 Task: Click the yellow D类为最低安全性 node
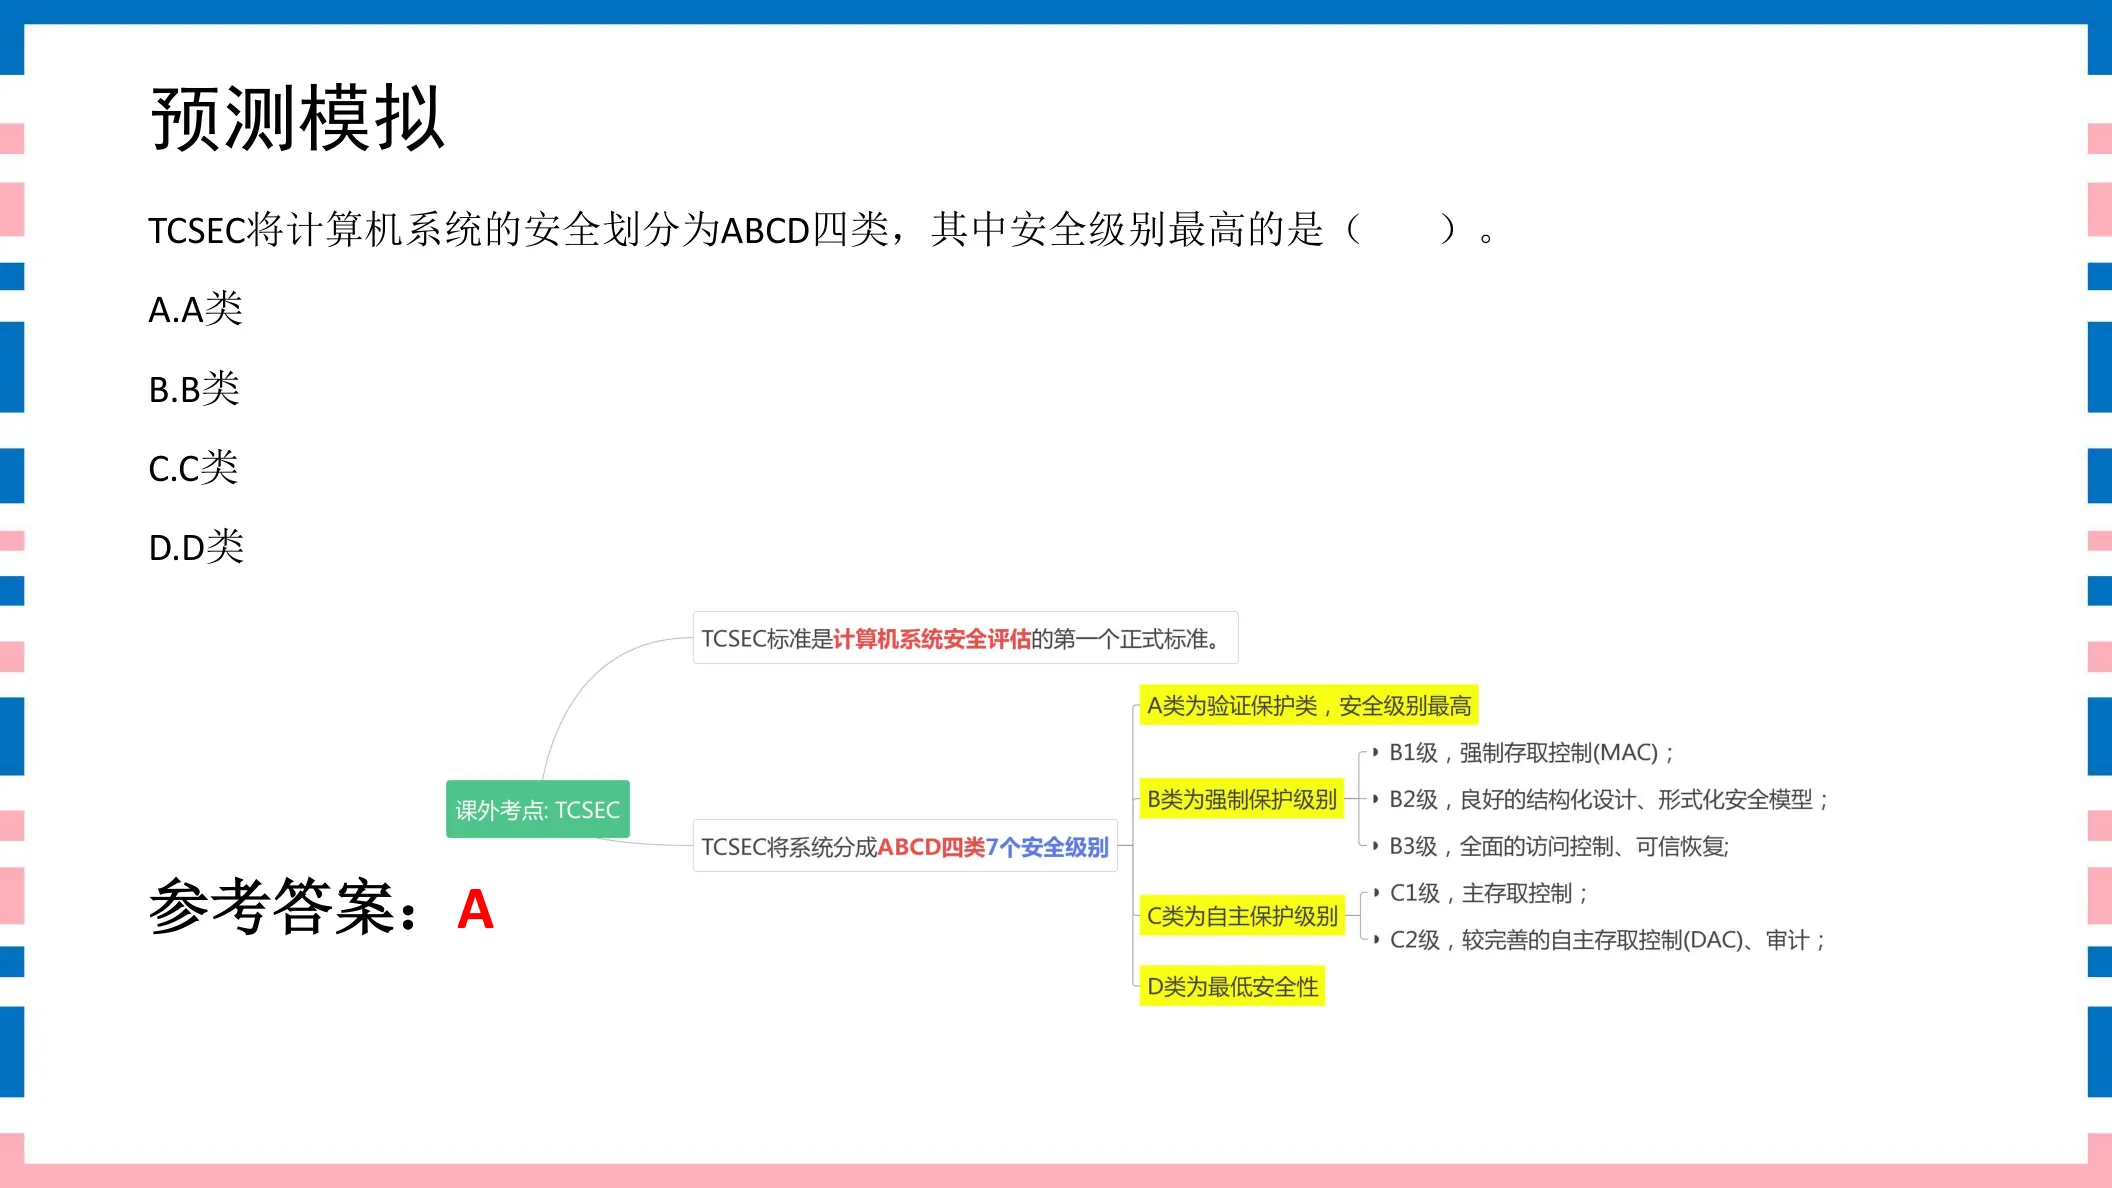(1232, 986)
